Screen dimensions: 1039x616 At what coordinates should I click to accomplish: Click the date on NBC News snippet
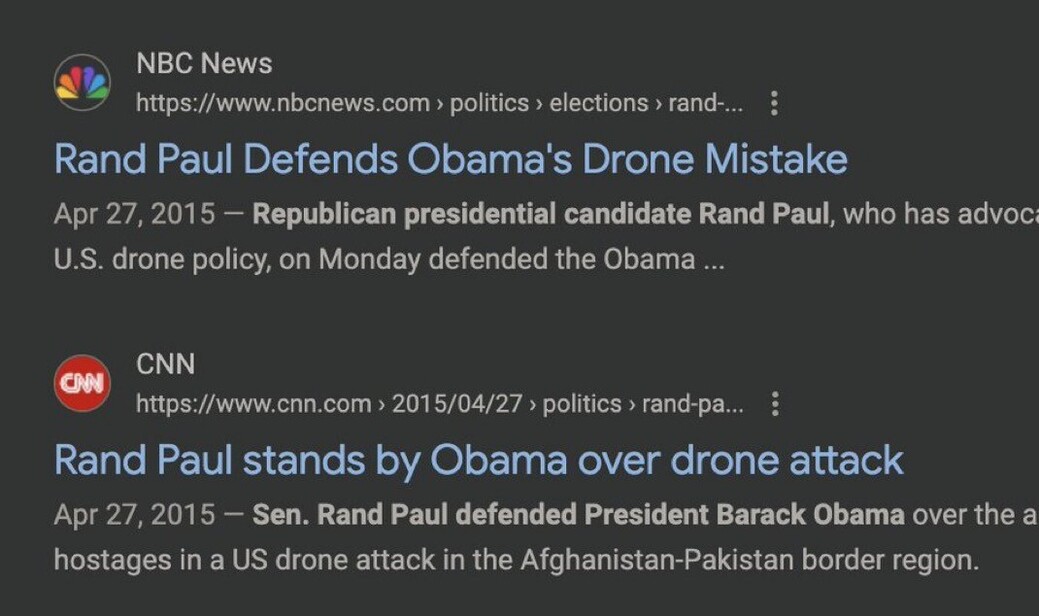[x=134, y=214]
